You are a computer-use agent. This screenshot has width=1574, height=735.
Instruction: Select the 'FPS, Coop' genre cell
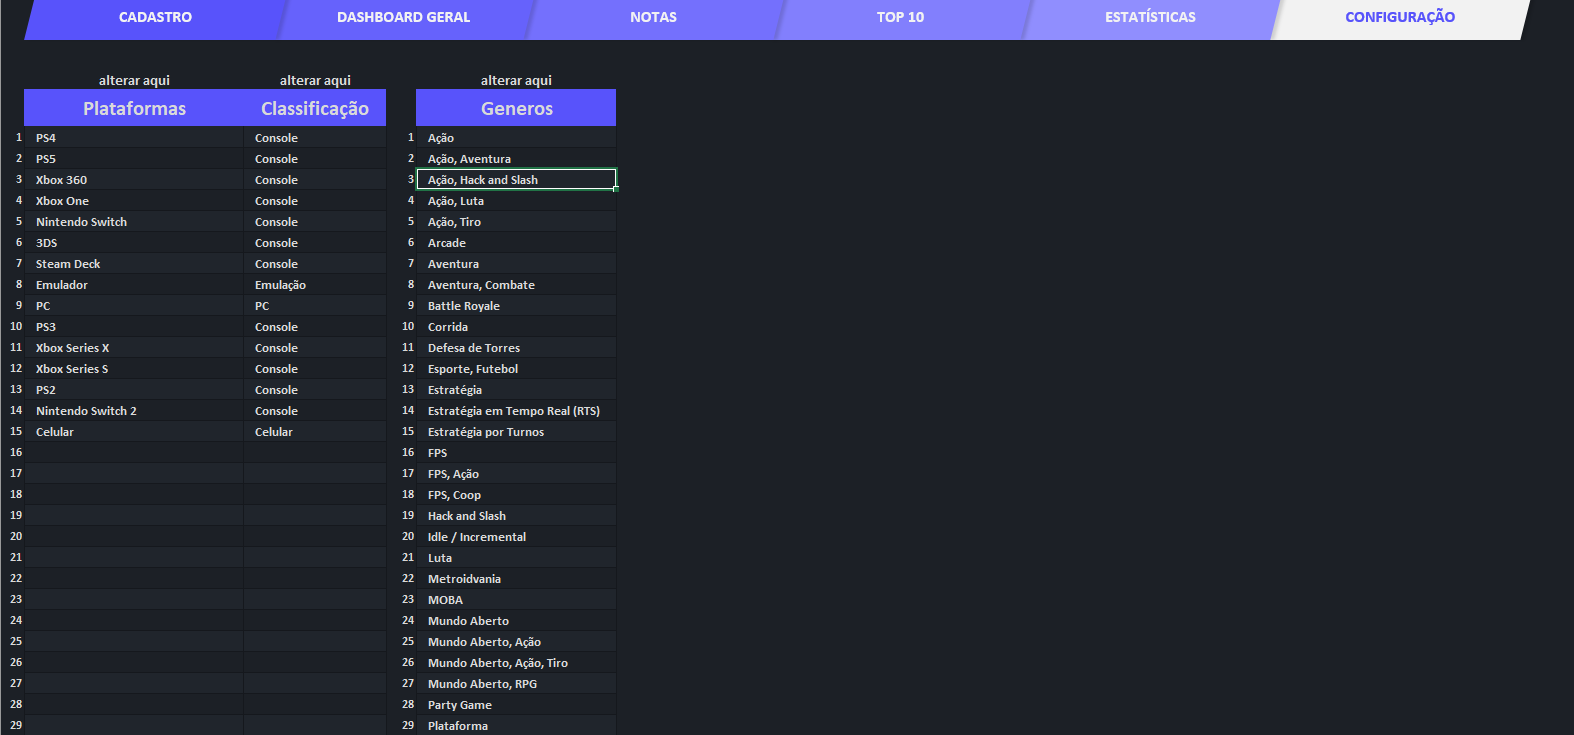tap(516, 495)
